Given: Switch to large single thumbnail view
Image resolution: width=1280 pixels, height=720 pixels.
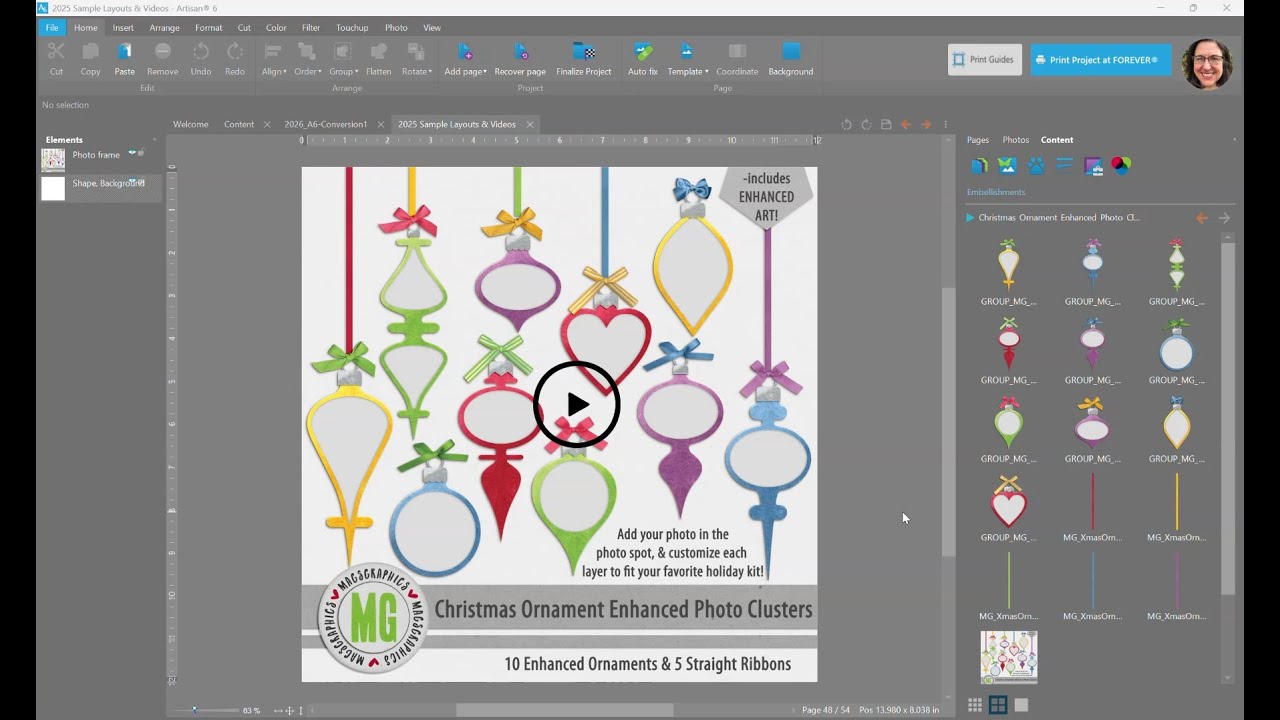Looking at the screenshot, I should pos(1021,705).
